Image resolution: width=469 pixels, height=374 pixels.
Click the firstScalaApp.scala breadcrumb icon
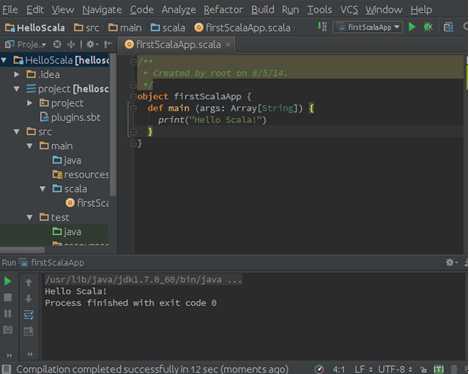pyautogui.click(x=199, y=28)
